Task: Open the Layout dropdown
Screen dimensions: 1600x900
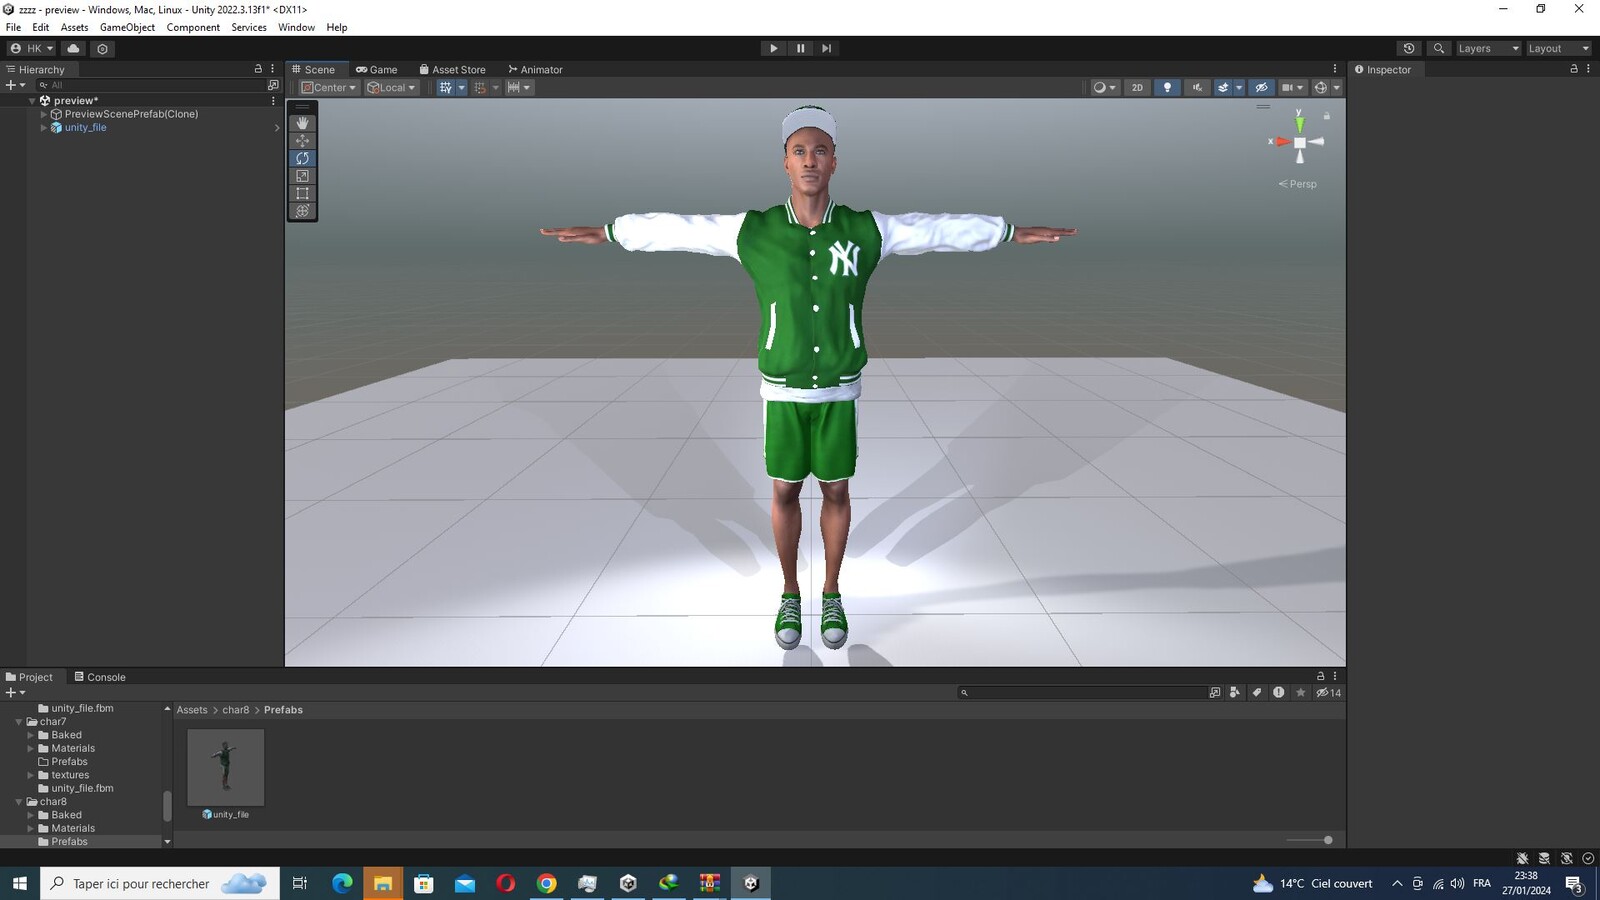Action: click(1558, 48)
